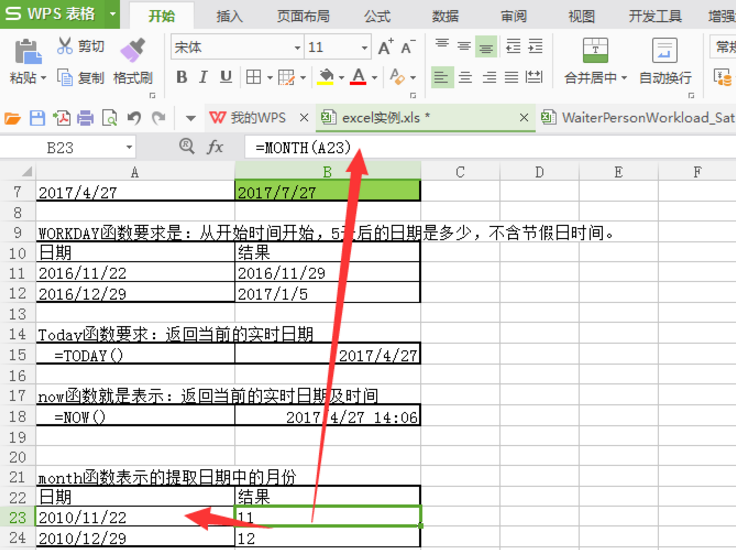Increase font size with A+ icon
This screenshot has height=550, width=736.
(x=385, y=47)
